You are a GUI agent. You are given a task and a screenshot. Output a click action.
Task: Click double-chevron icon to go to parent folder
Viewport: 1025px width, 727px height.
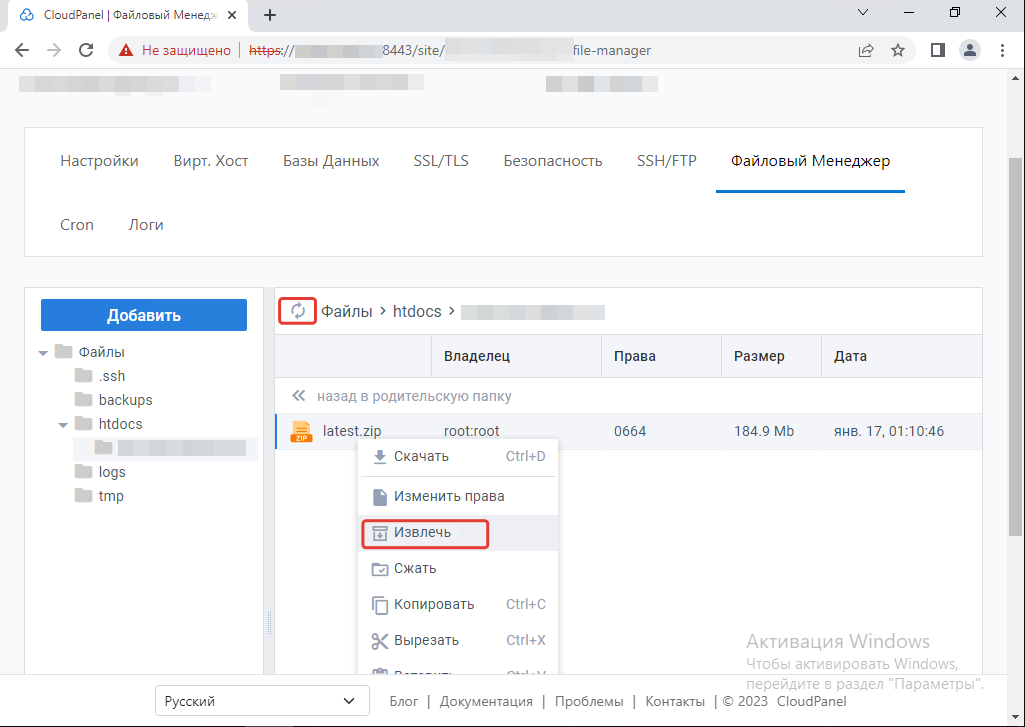(x=298, y=396)
